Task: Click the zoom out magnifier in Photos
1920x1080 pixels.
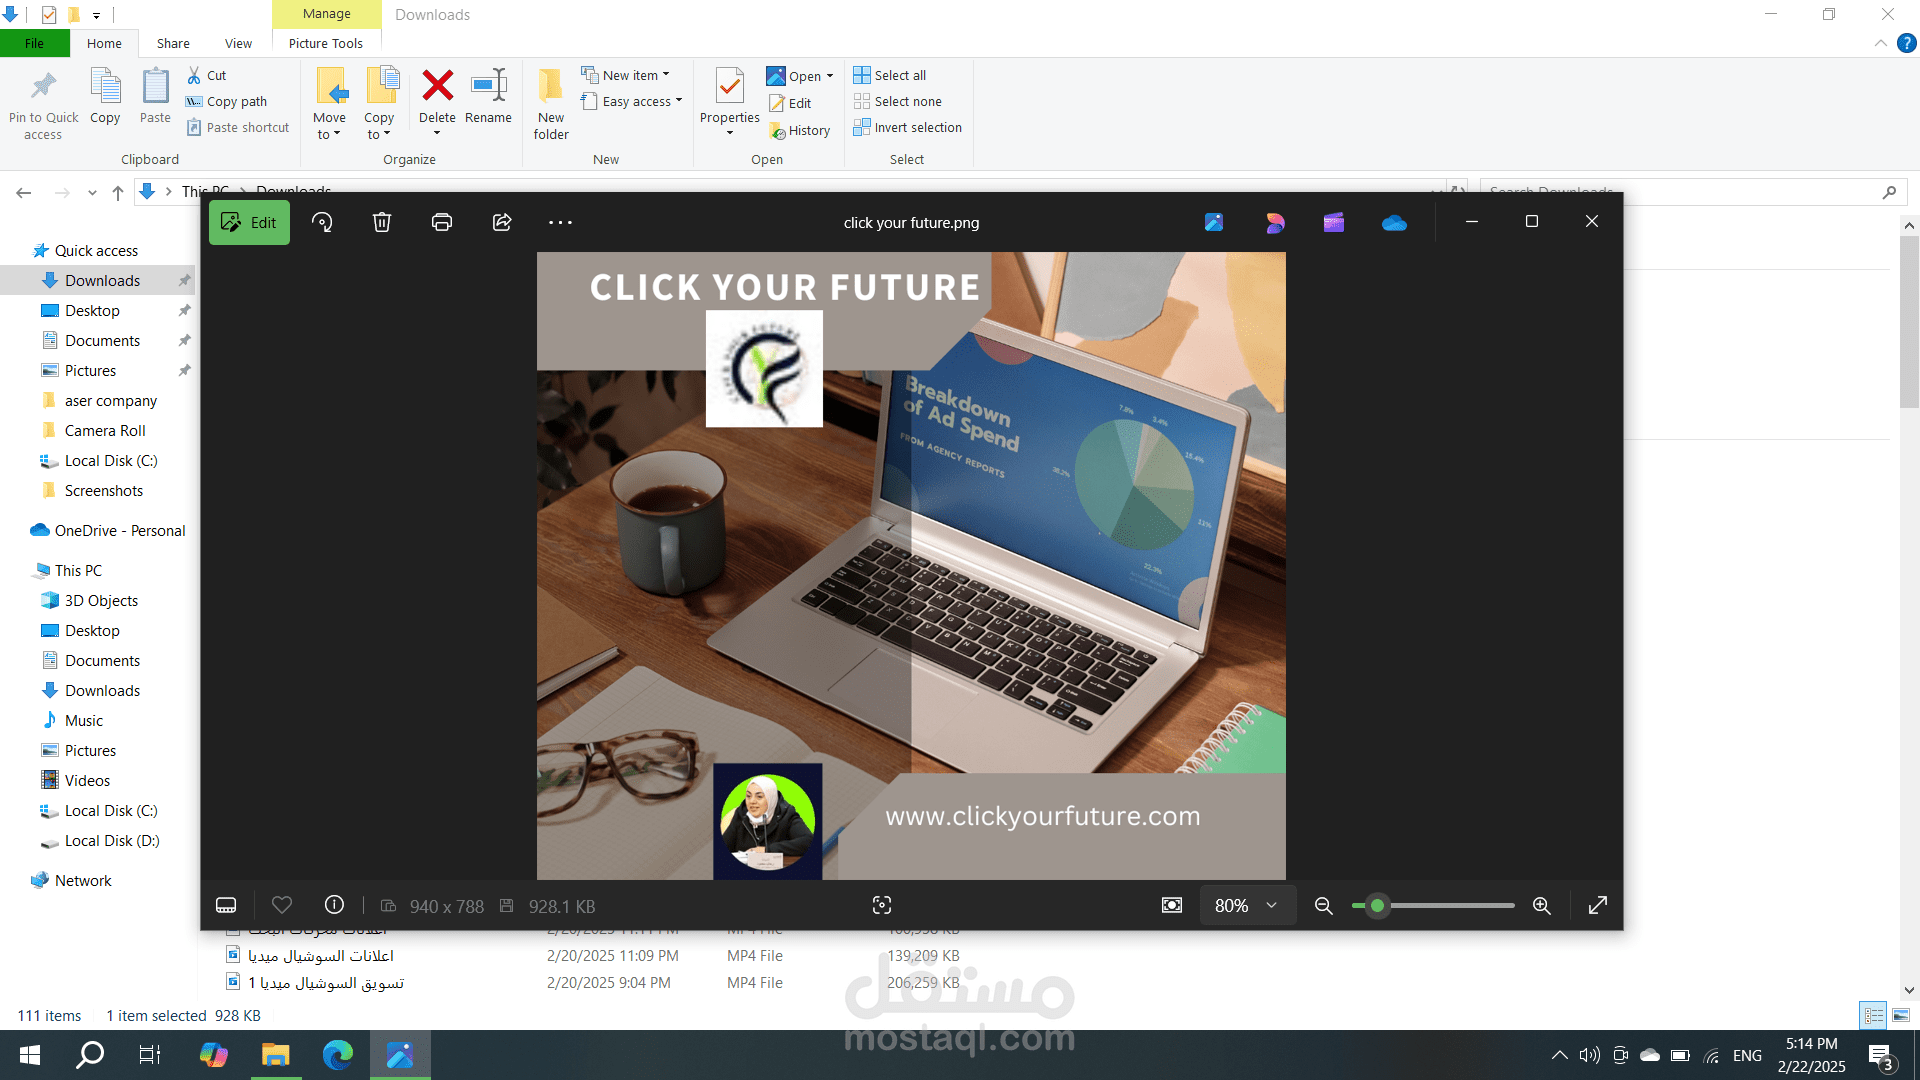Action: coord(1323,905)
